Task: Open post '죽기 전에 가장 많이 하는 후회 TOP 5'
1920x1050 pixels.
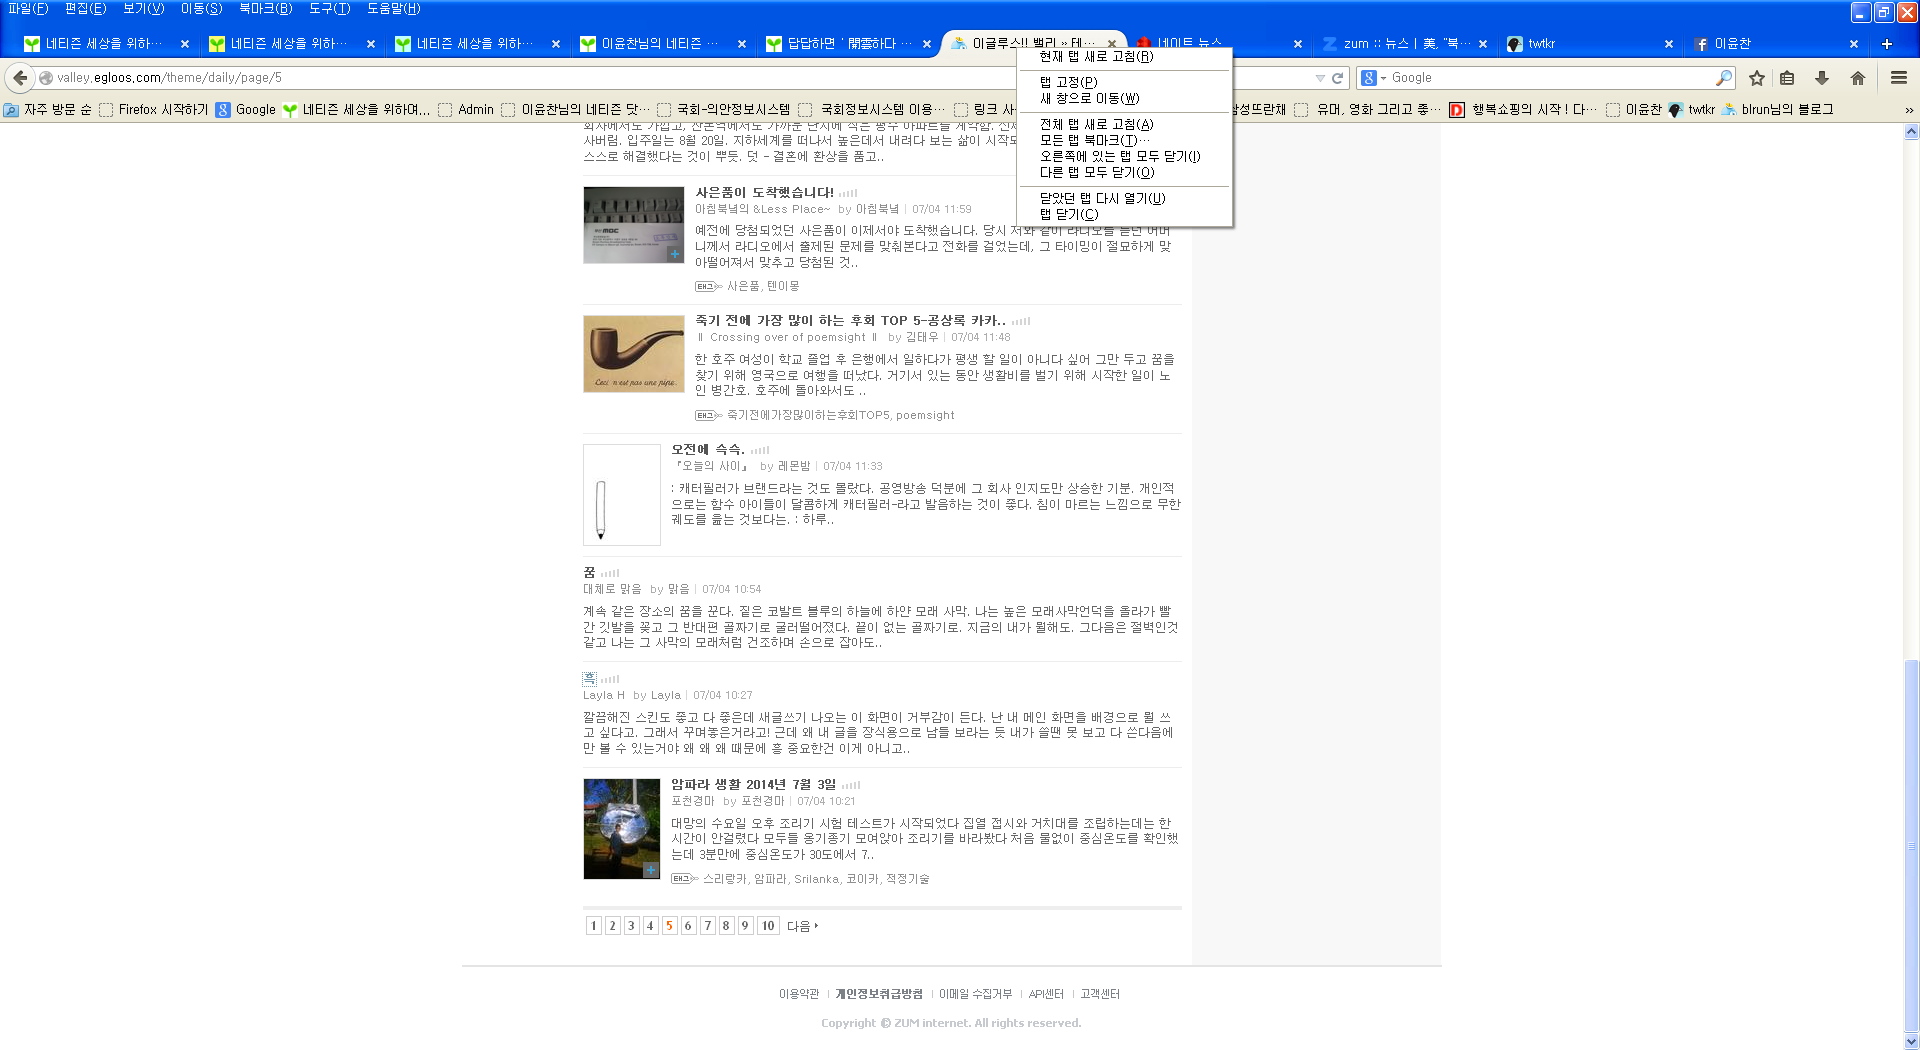Action: point(851,321)
